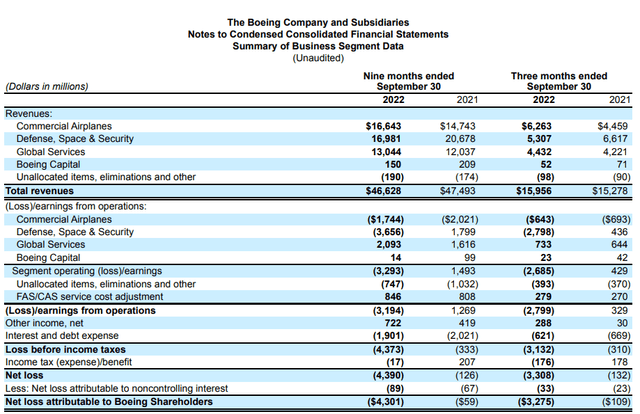Click the 'Revenues:' section label

29,114
